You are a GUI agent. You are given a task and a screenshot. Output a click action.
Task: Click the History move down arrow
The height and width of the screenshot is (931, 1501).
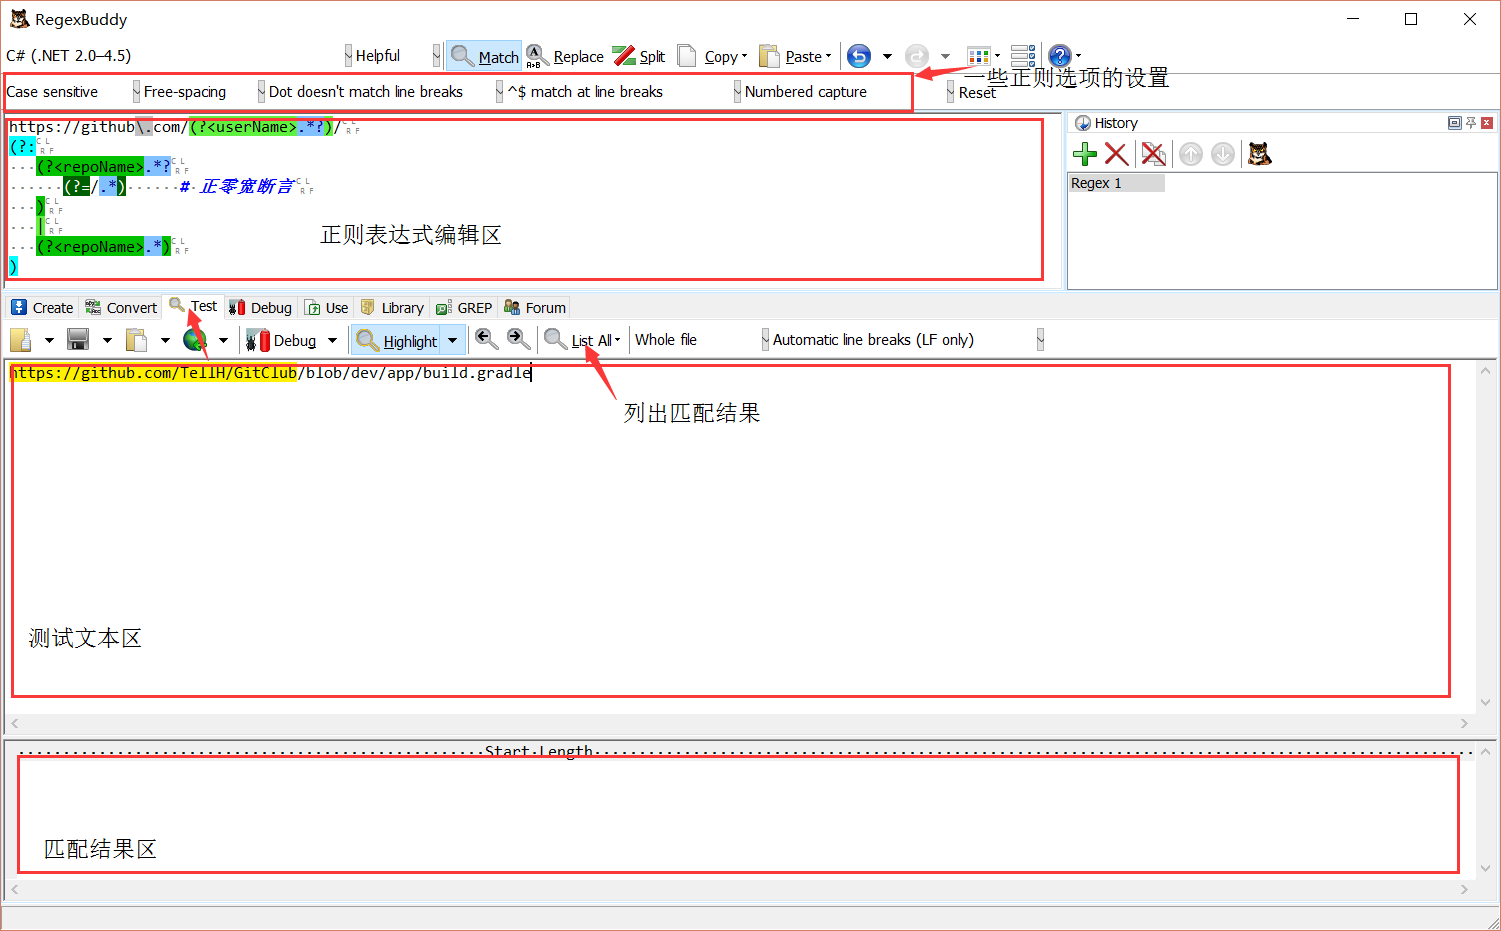[x=1223, y=154]
